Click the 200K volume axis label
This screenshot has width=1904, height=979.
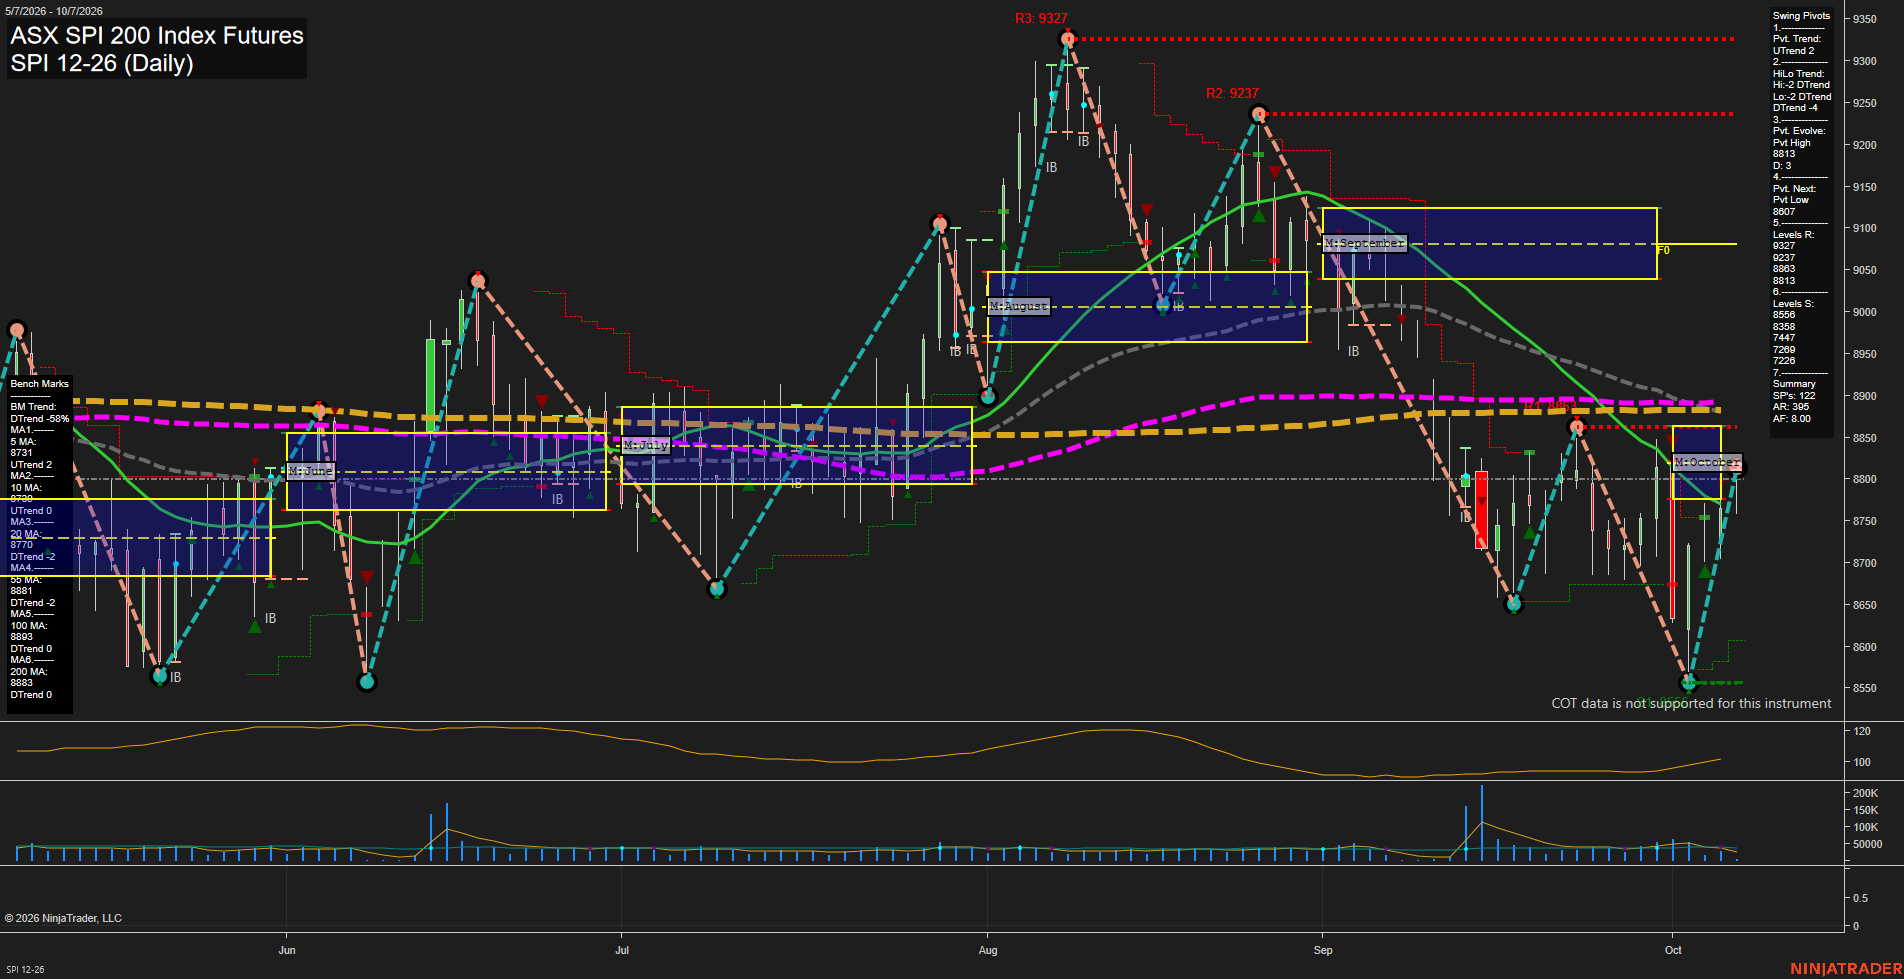pyautogui.click(x=1866, y=793)
